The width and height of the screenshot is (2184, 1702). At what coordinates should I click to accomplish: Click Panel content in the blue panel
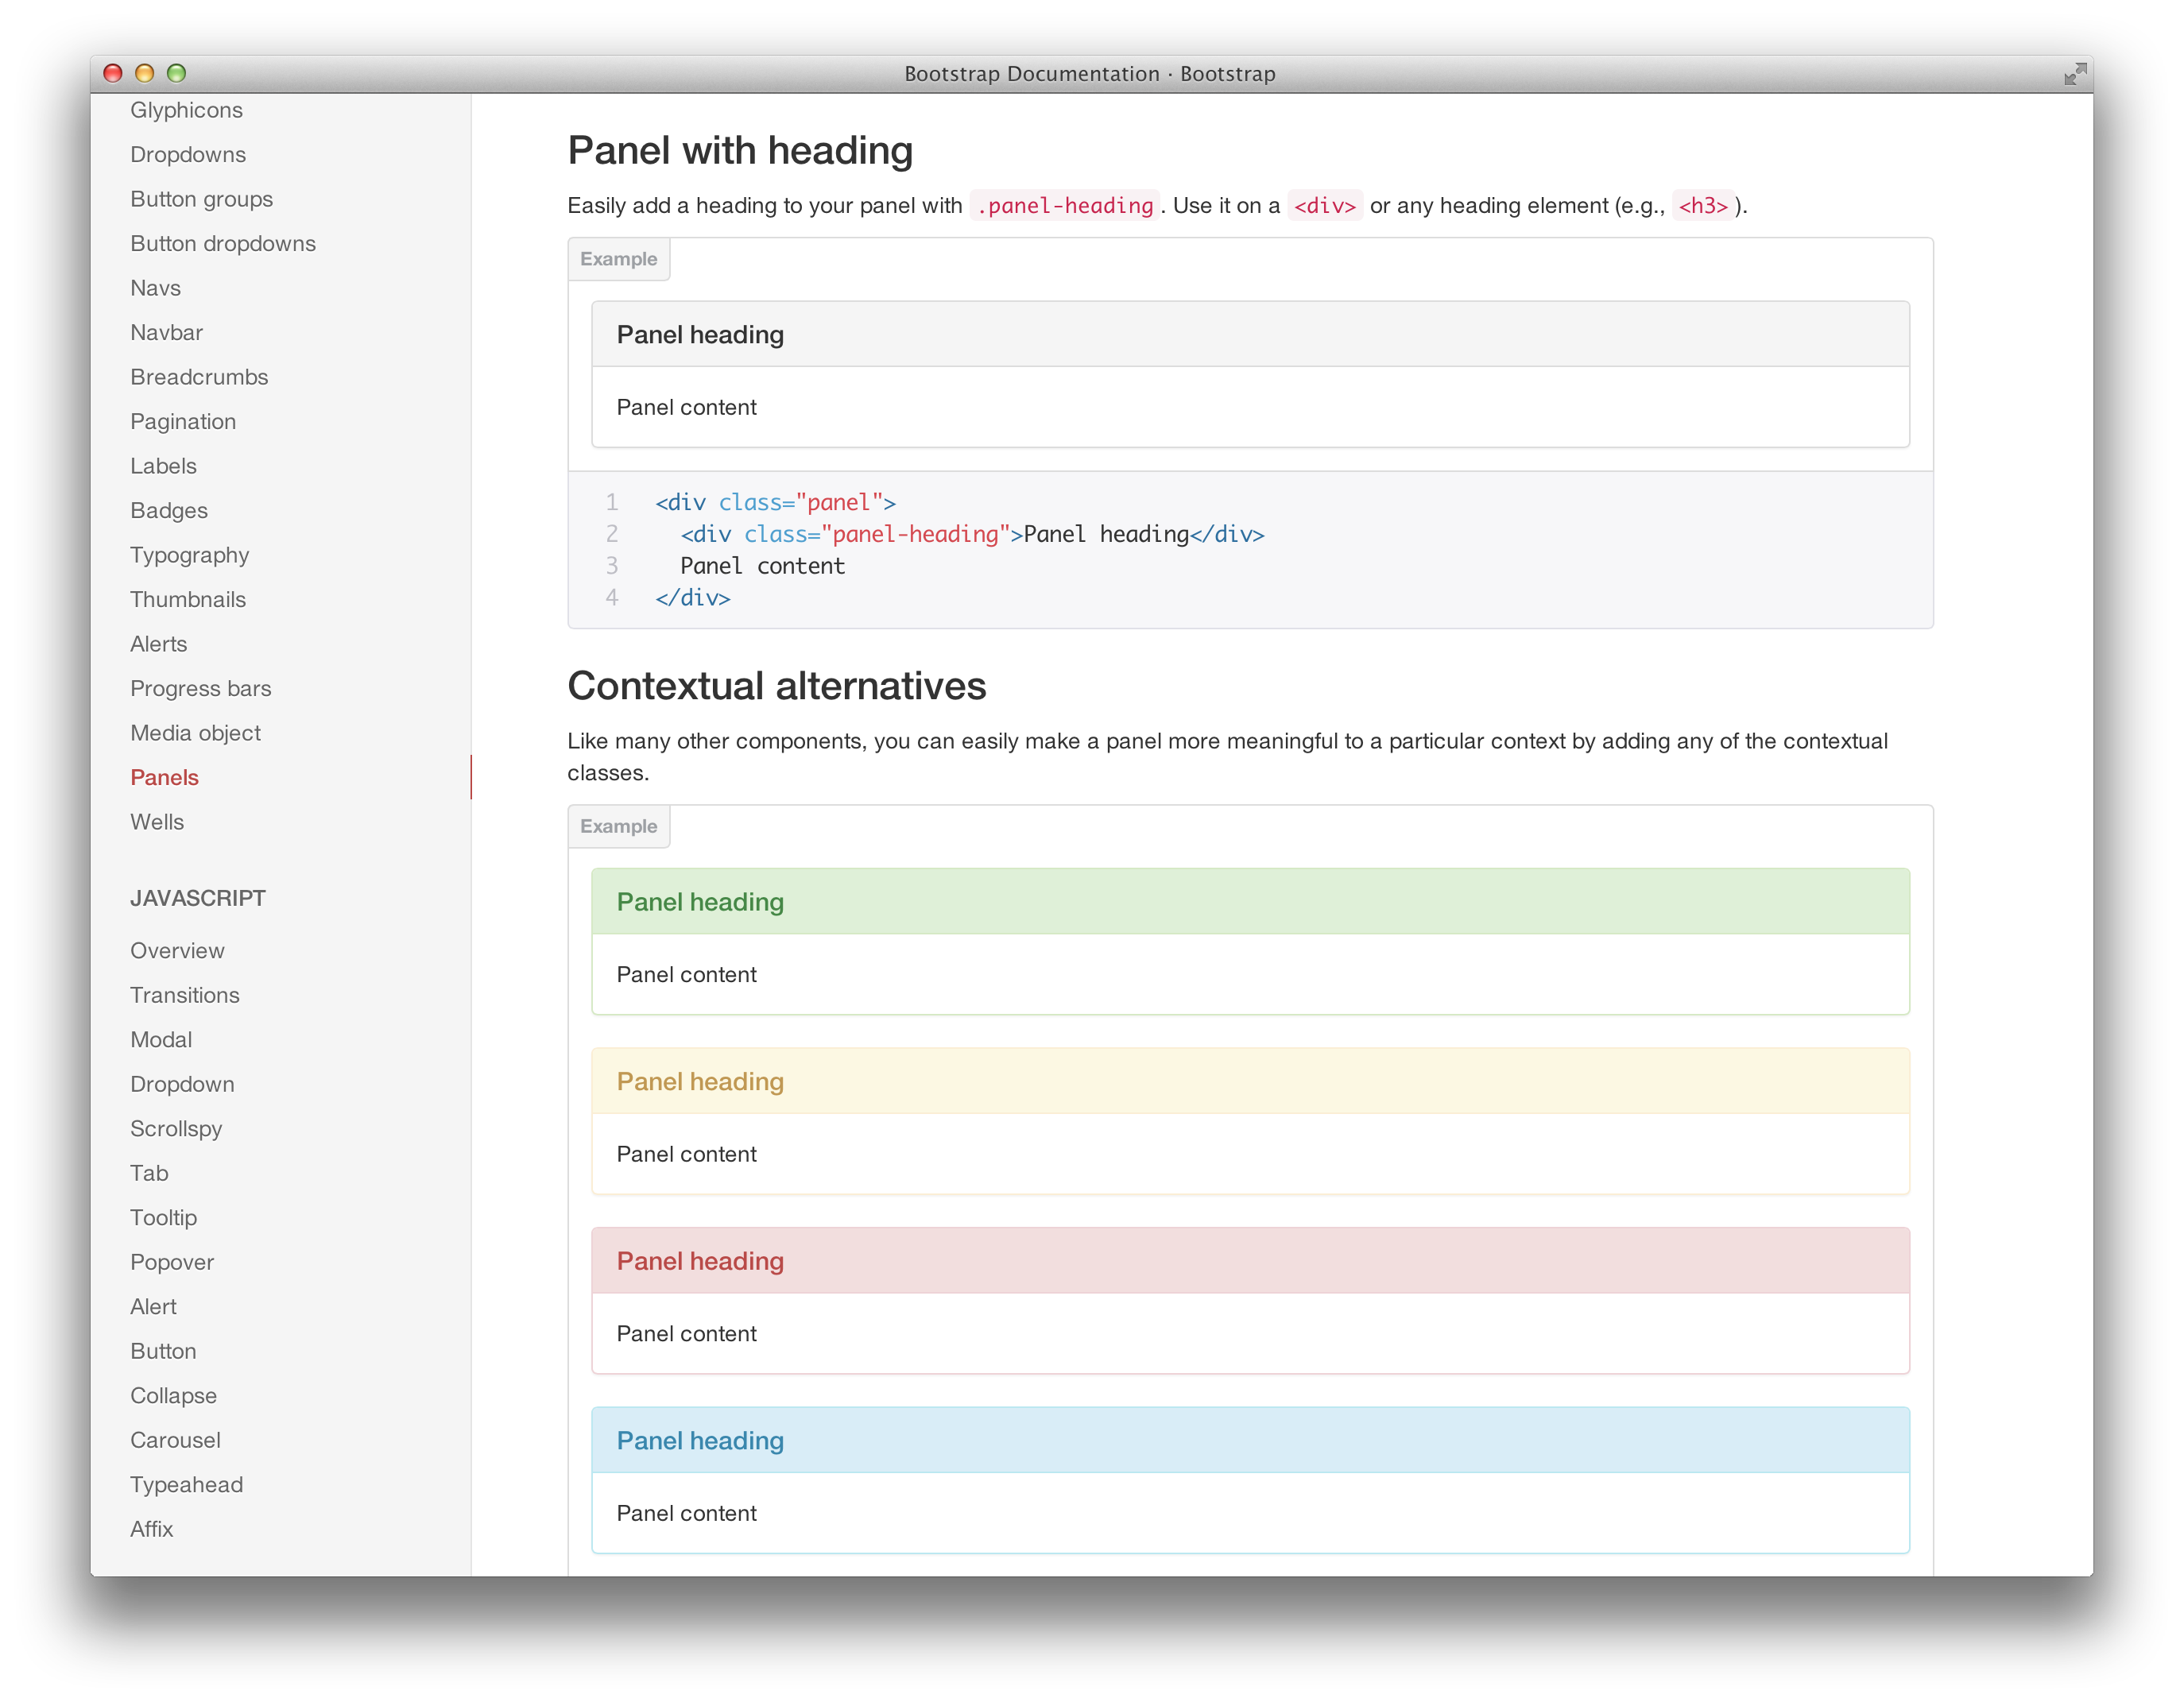coord(686,1514)
